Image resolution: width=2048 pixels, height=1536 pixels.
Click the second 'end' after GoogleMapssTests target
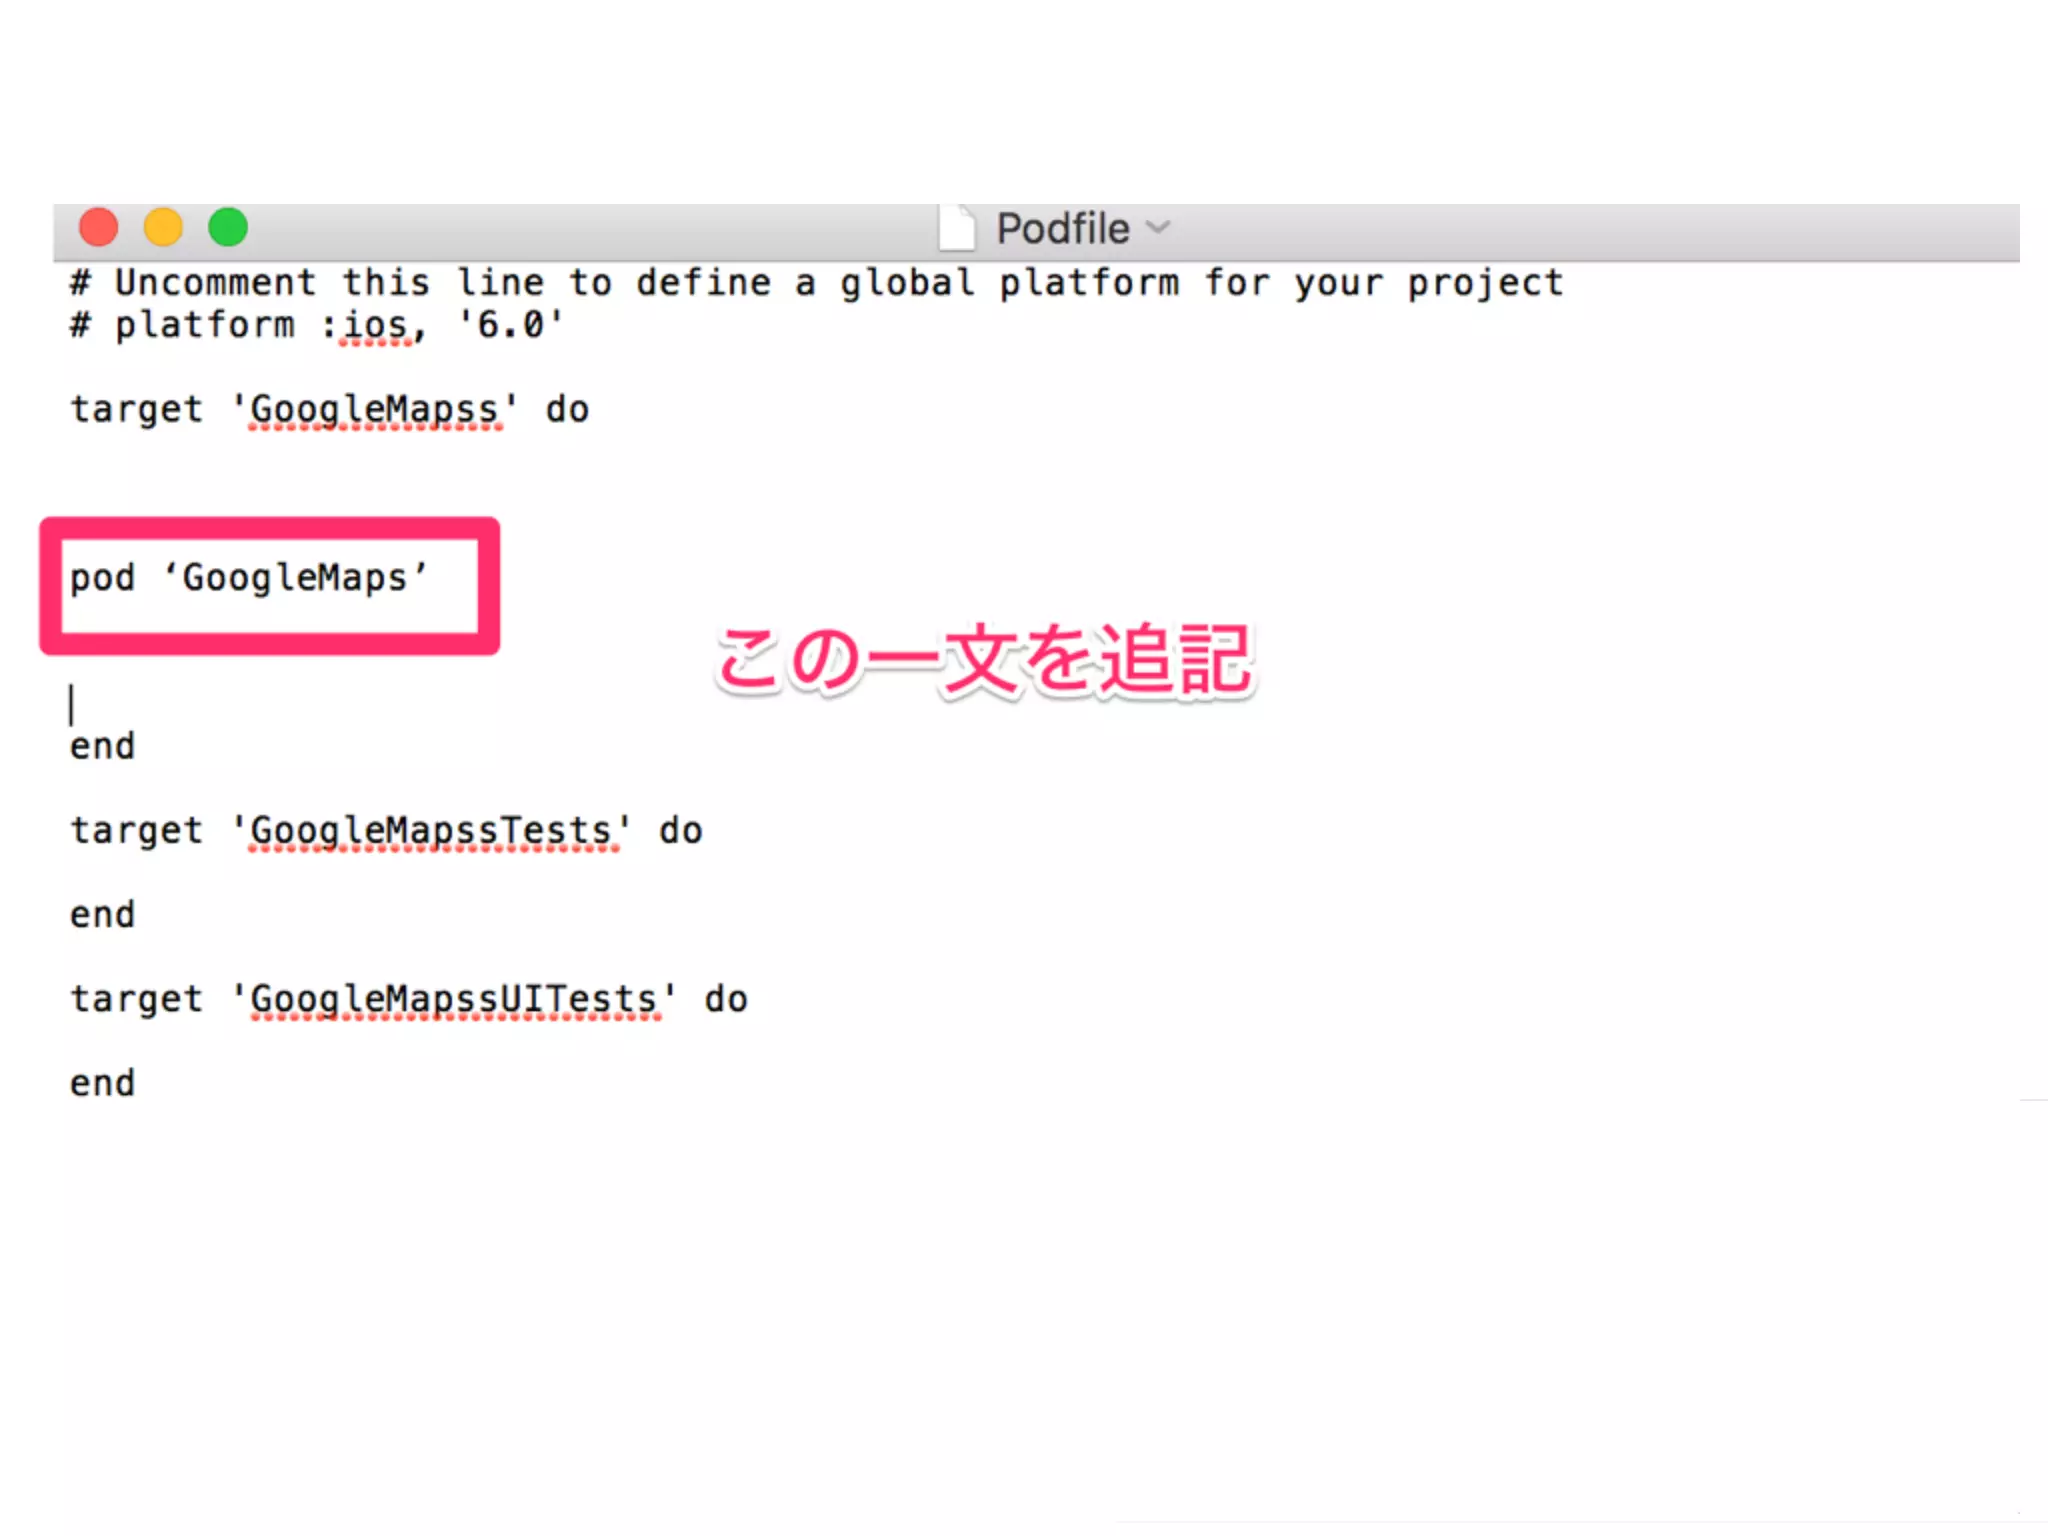coord(102,915)
